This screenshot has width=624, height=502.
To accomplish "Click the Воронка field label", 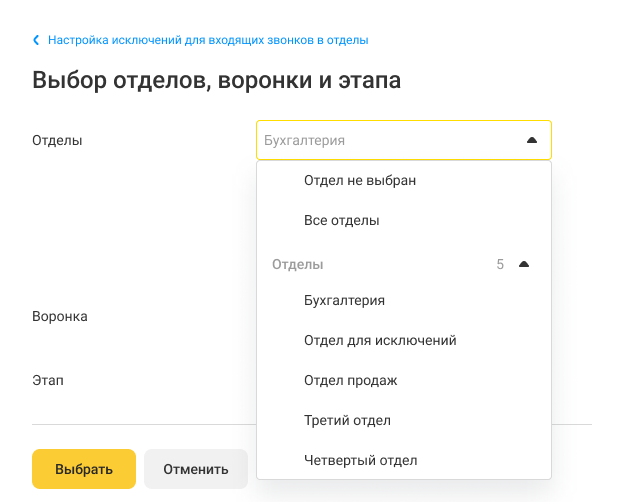I will pyautogui.click(x=60, y=316).
